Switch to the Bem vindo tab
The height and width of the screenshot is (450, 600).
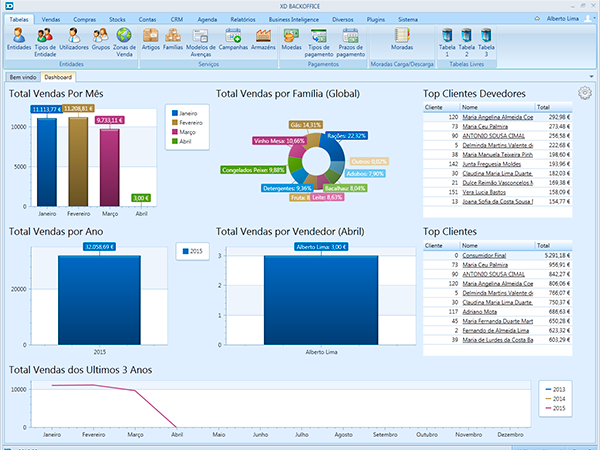(x=21, y=76)
